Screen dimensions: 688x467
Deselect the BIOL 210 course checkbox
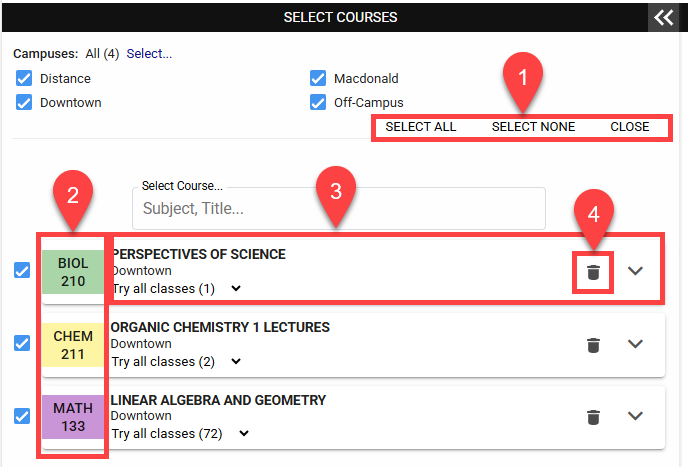coord(22,270)
